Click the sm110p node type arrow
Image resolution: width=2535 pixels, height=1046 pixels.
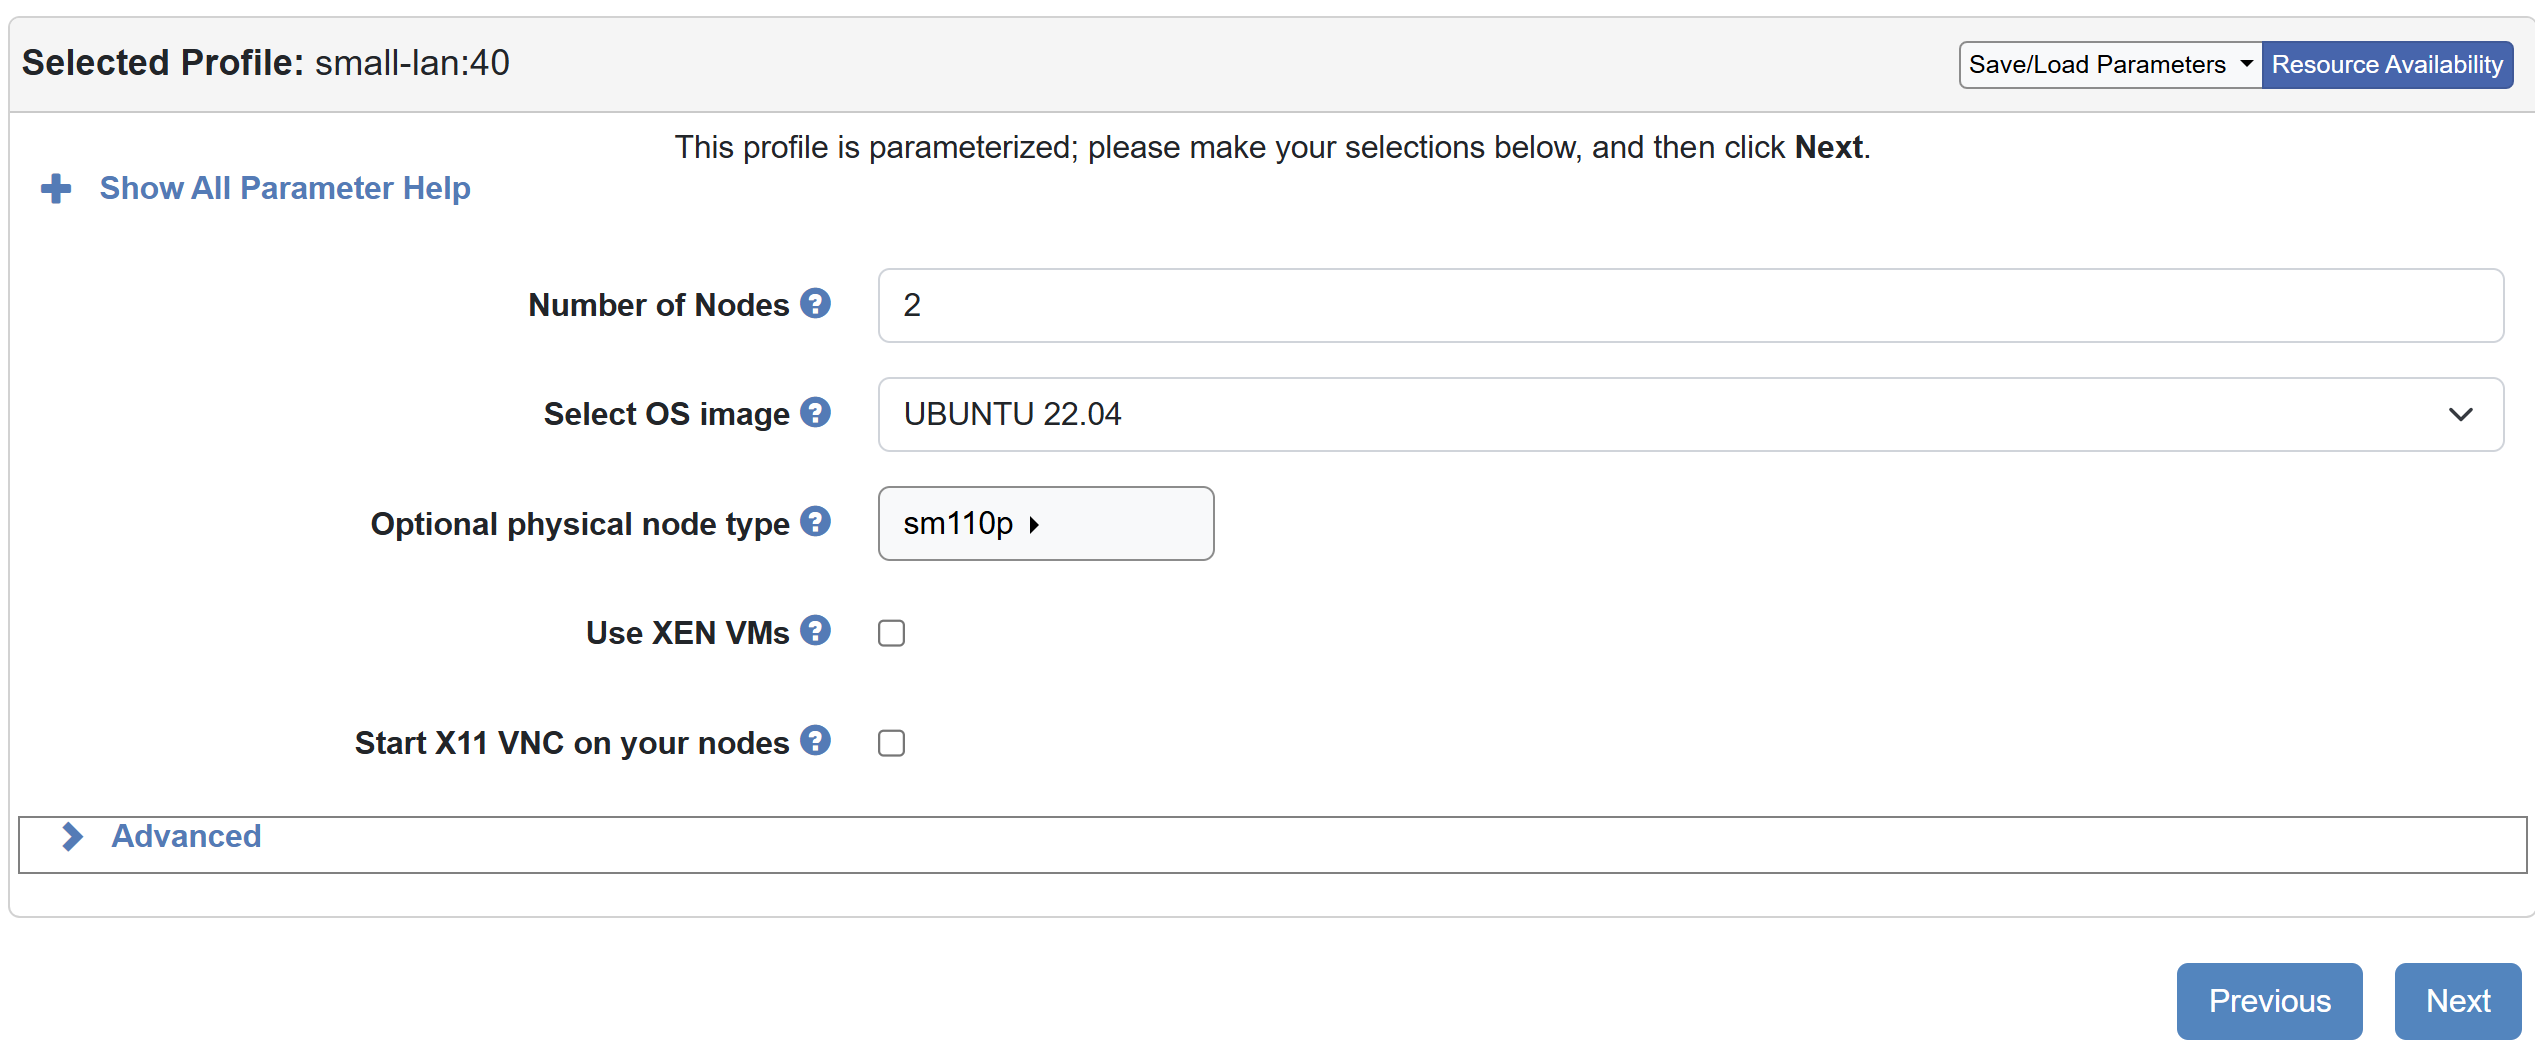[x=1034, y=524]
